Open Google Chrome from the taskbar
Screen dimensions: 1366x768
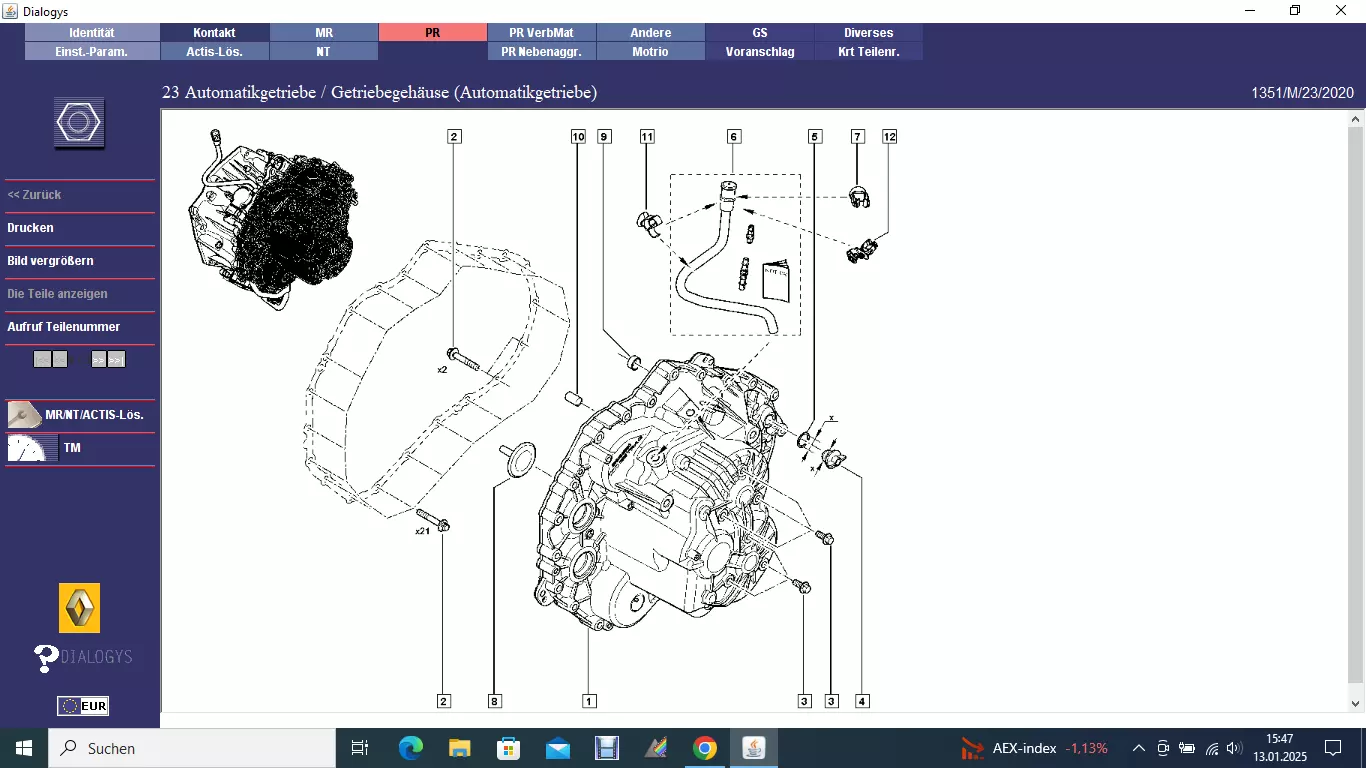click(x=705, y=747)
